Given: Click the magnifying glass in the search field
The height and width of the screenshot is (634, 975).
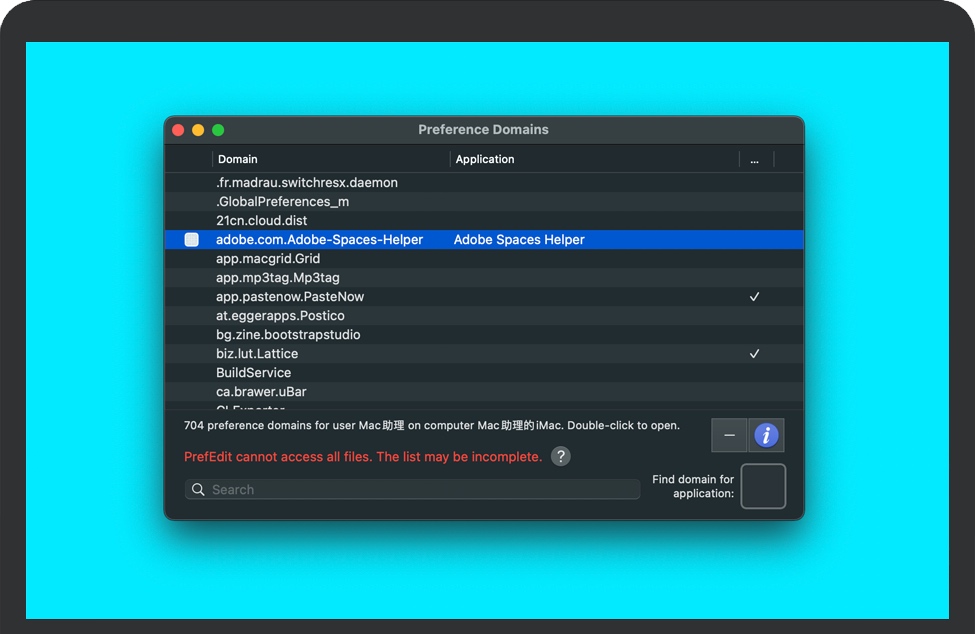Looking at the screenshot, I should 199,490.
